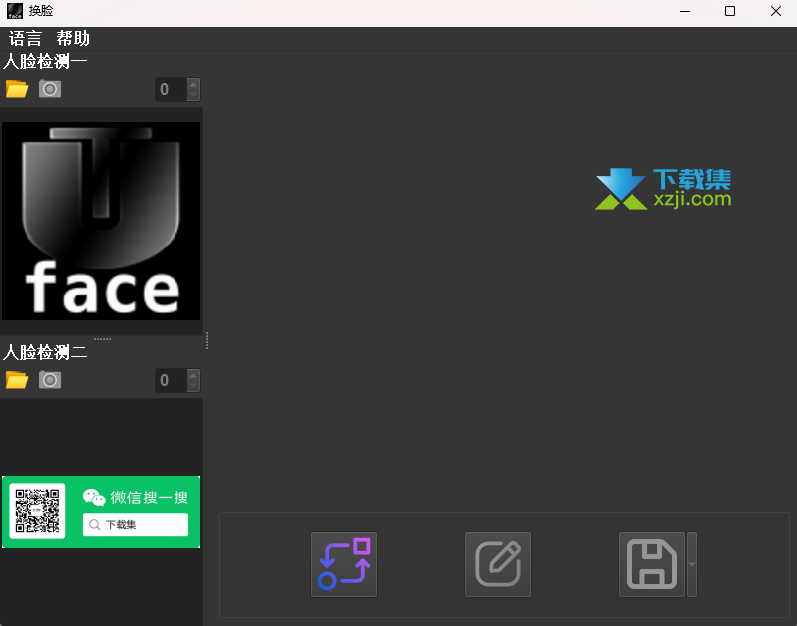Click the edit pencil icon button

[498, 564]
